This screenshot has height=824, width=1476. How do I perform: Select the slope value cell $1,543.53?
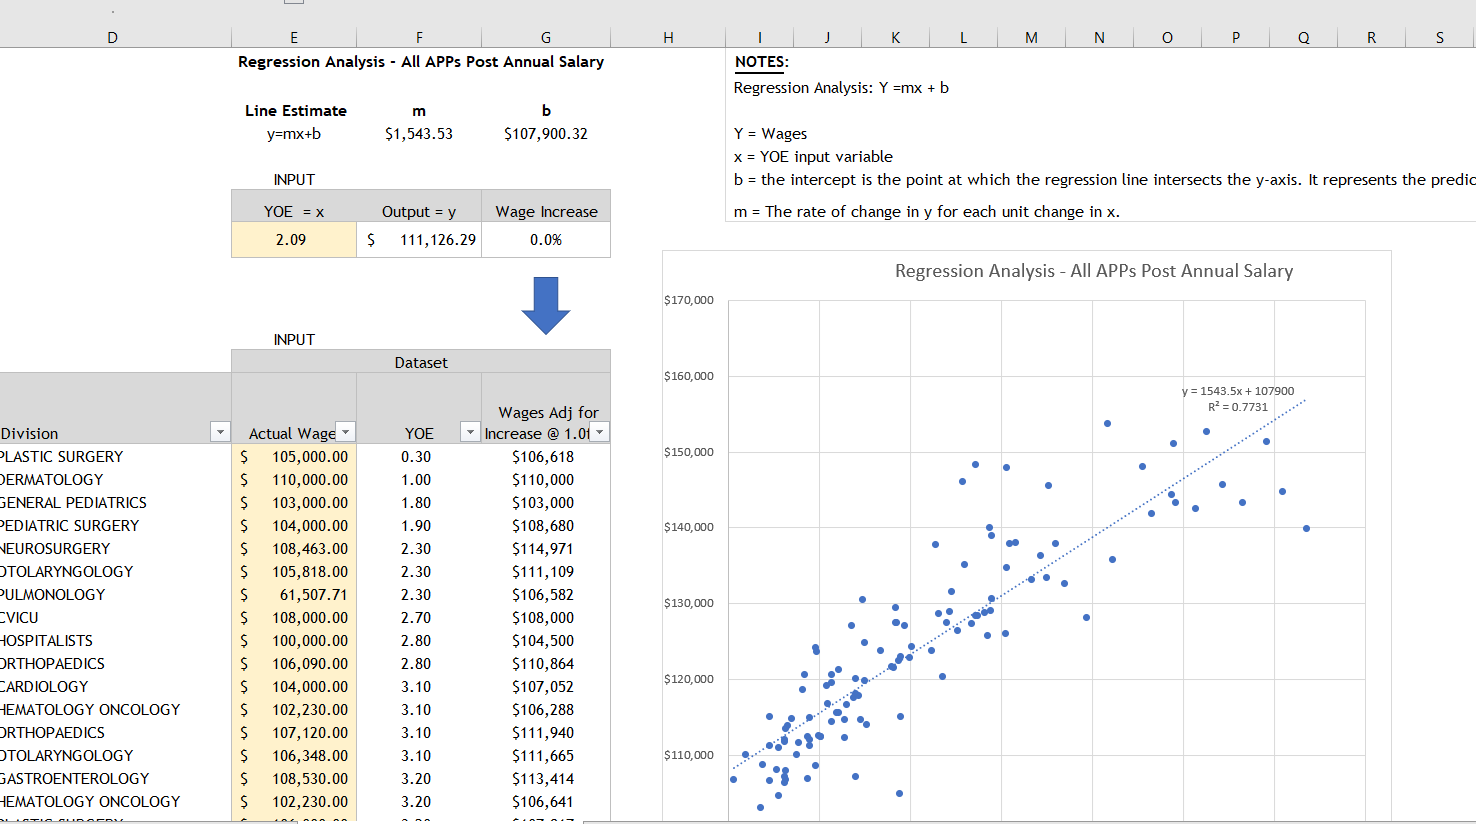click(419, 133)
